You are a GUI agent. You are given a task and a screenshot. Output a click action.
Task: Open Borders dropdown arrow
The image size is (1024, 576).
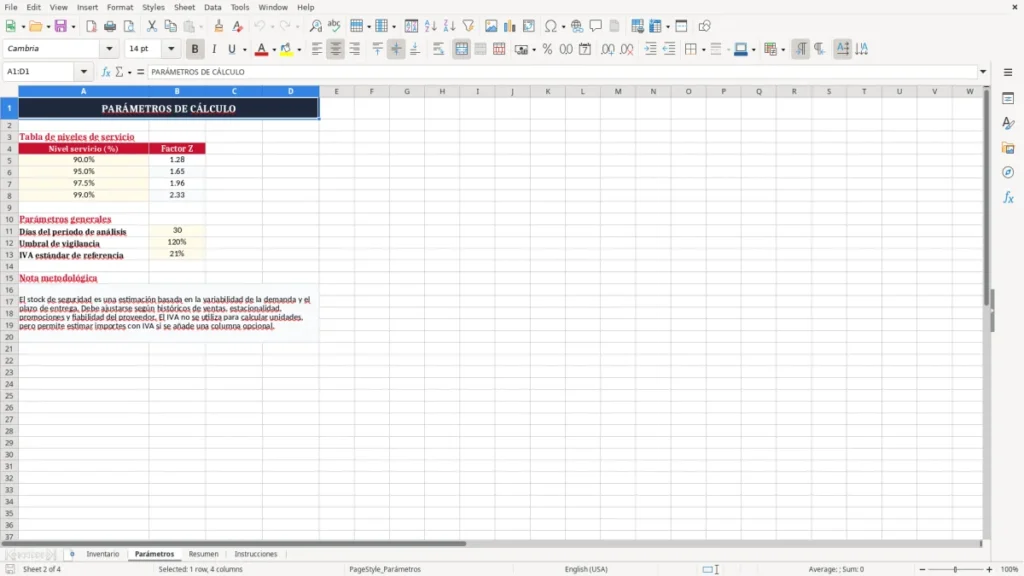[x=703, y=49]
